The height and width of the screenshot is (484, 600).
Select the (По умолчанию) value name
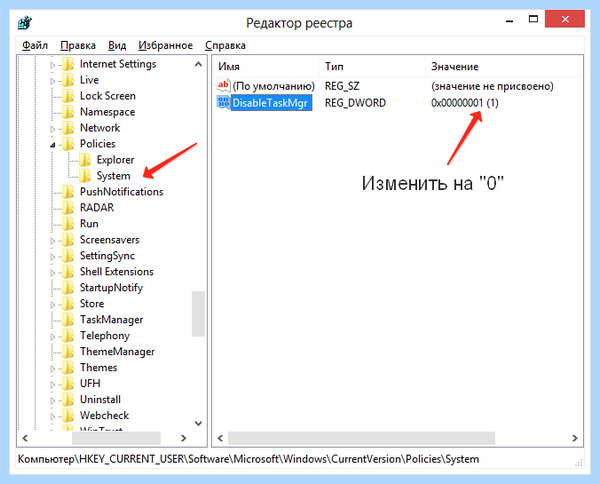pyautogui.click(x=274, y=86)
